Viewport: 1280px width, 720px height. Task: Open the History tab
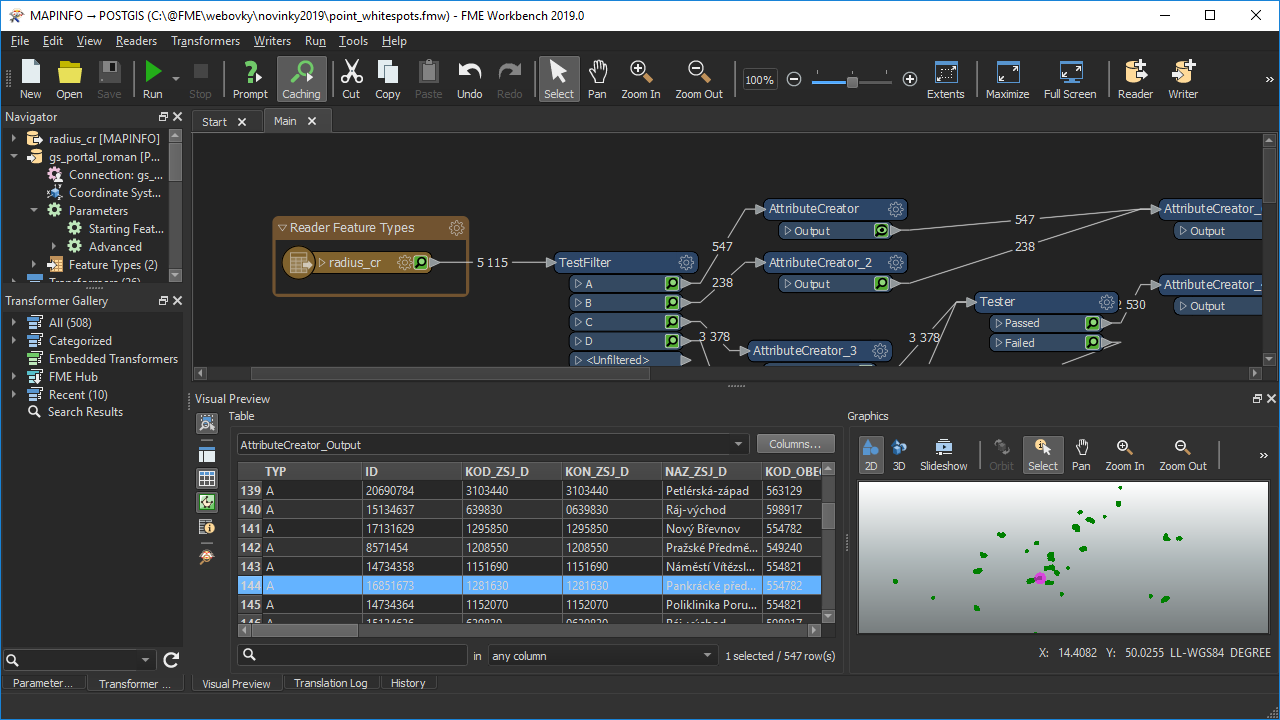(408, 683)
